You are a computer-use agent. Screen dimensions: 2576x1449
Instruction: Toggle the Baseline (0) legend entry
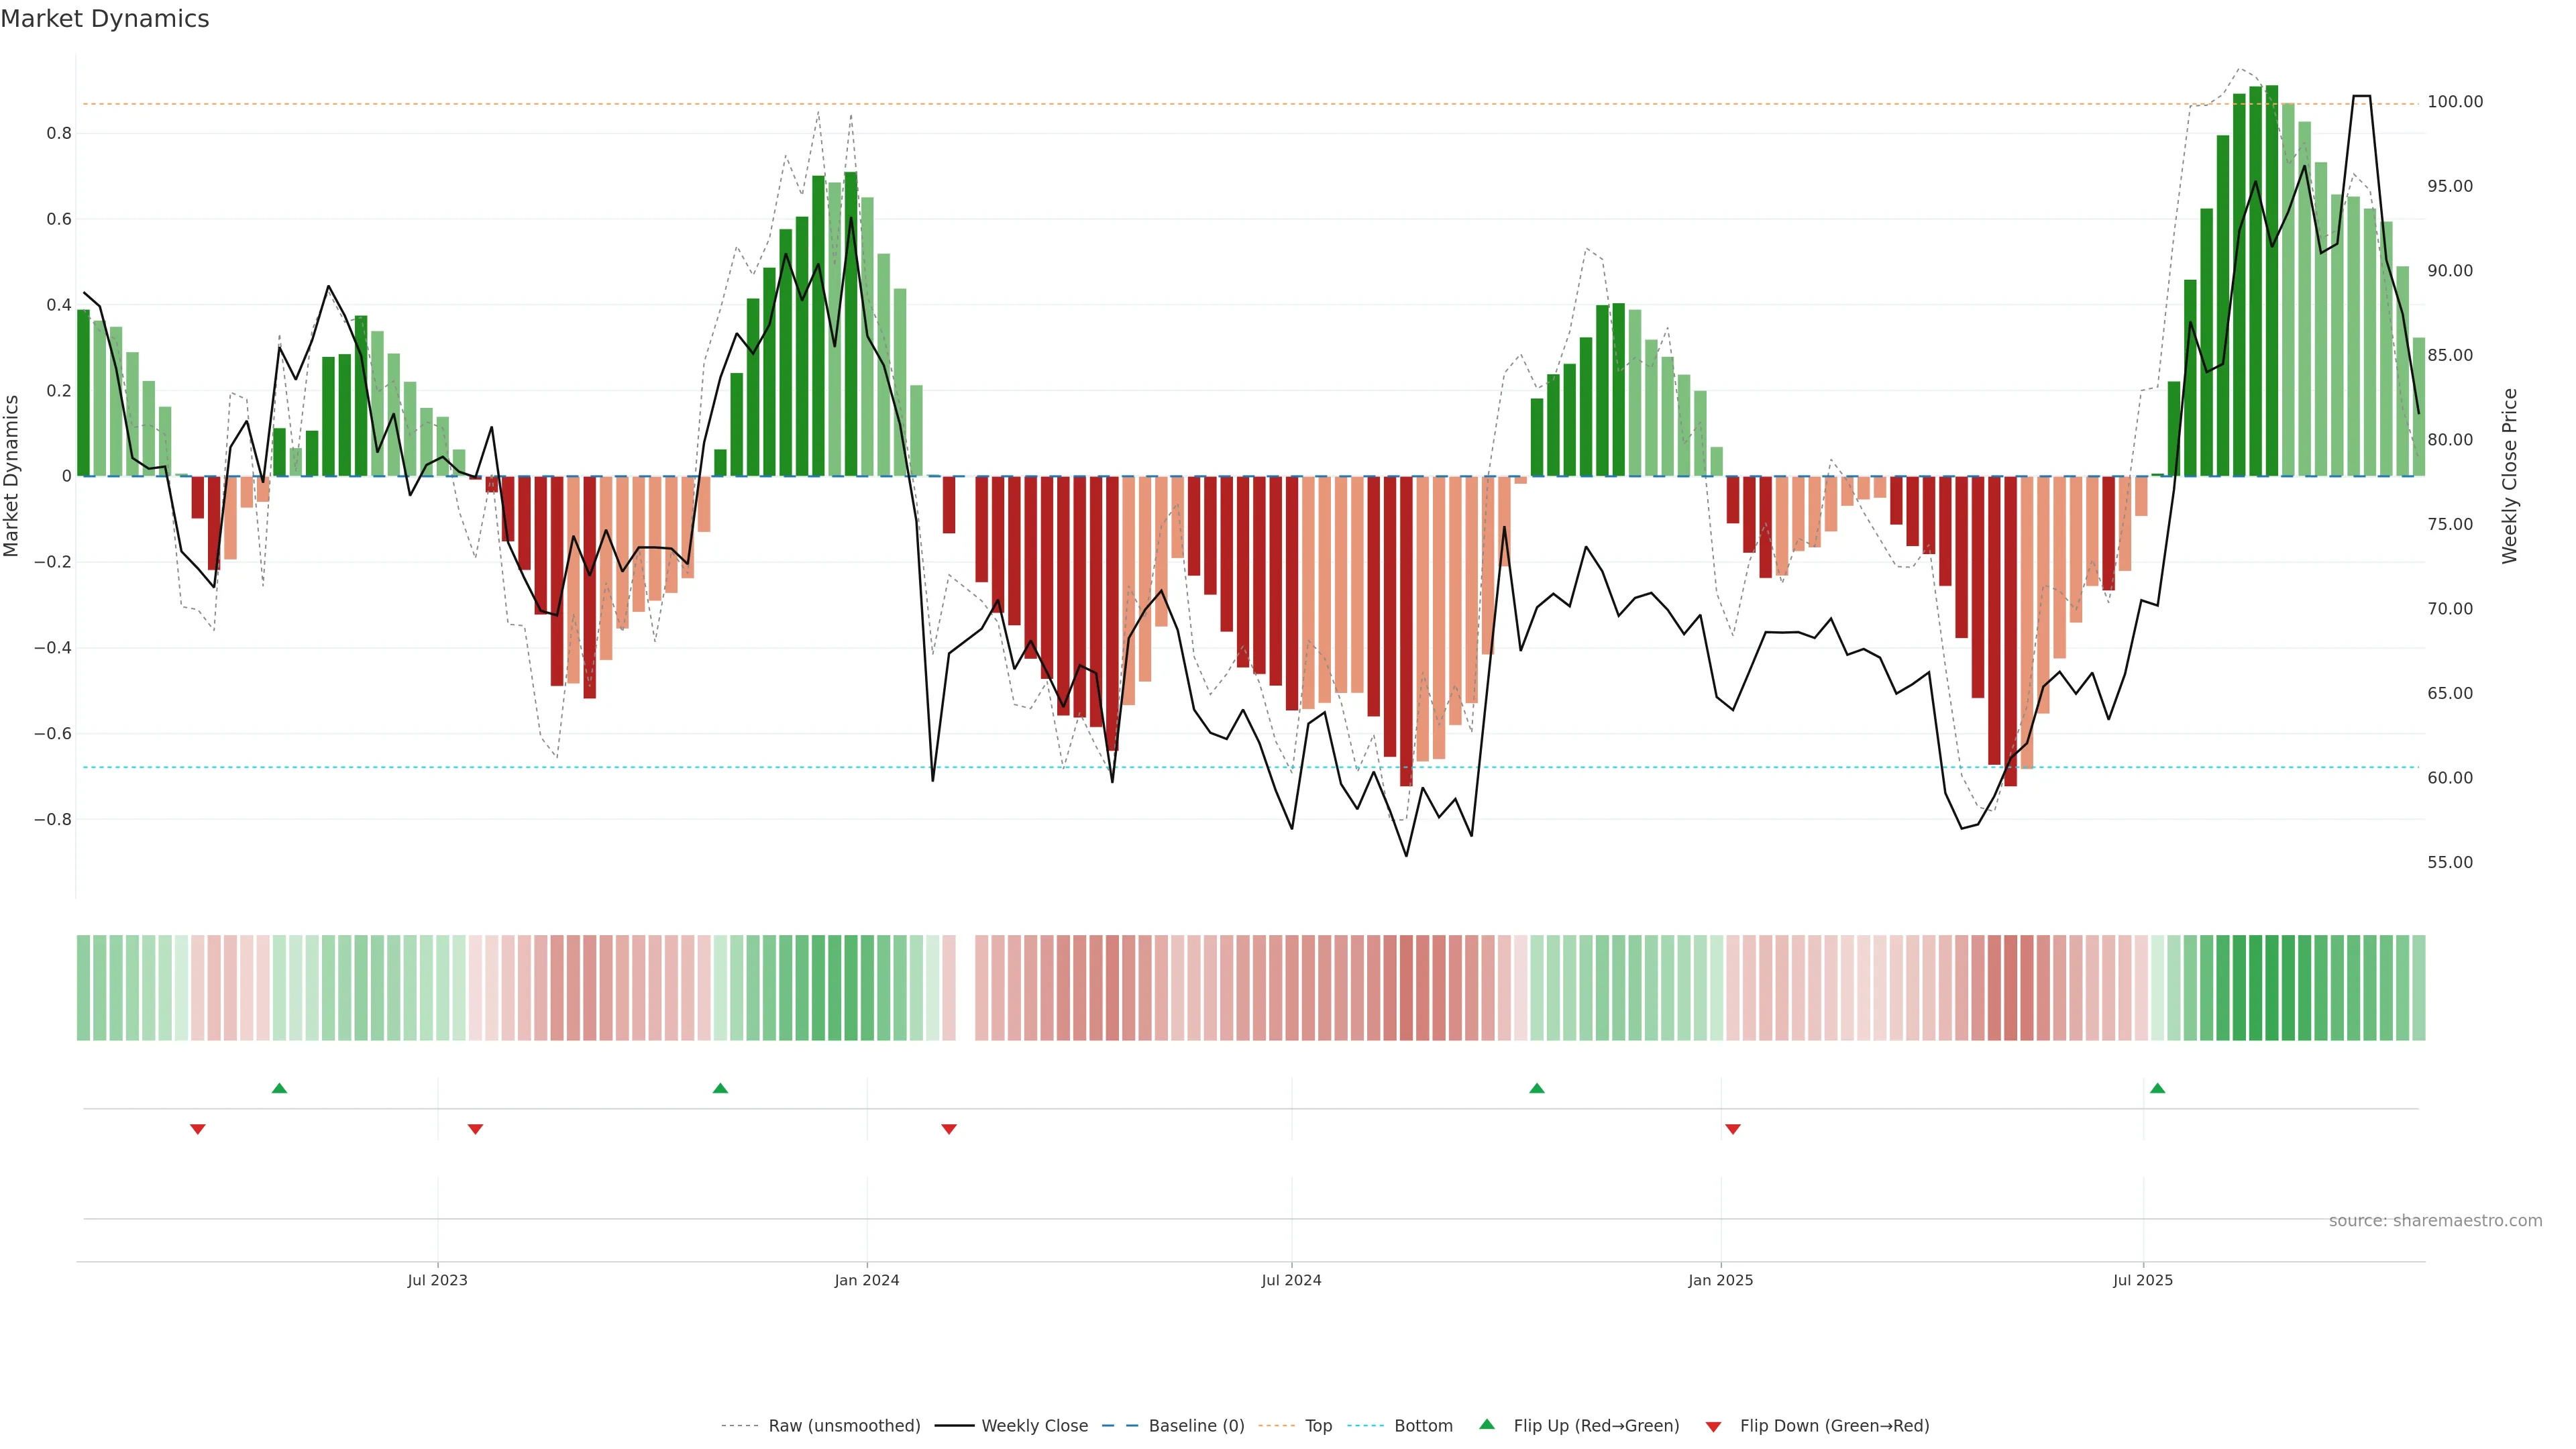(1196, 1426)
